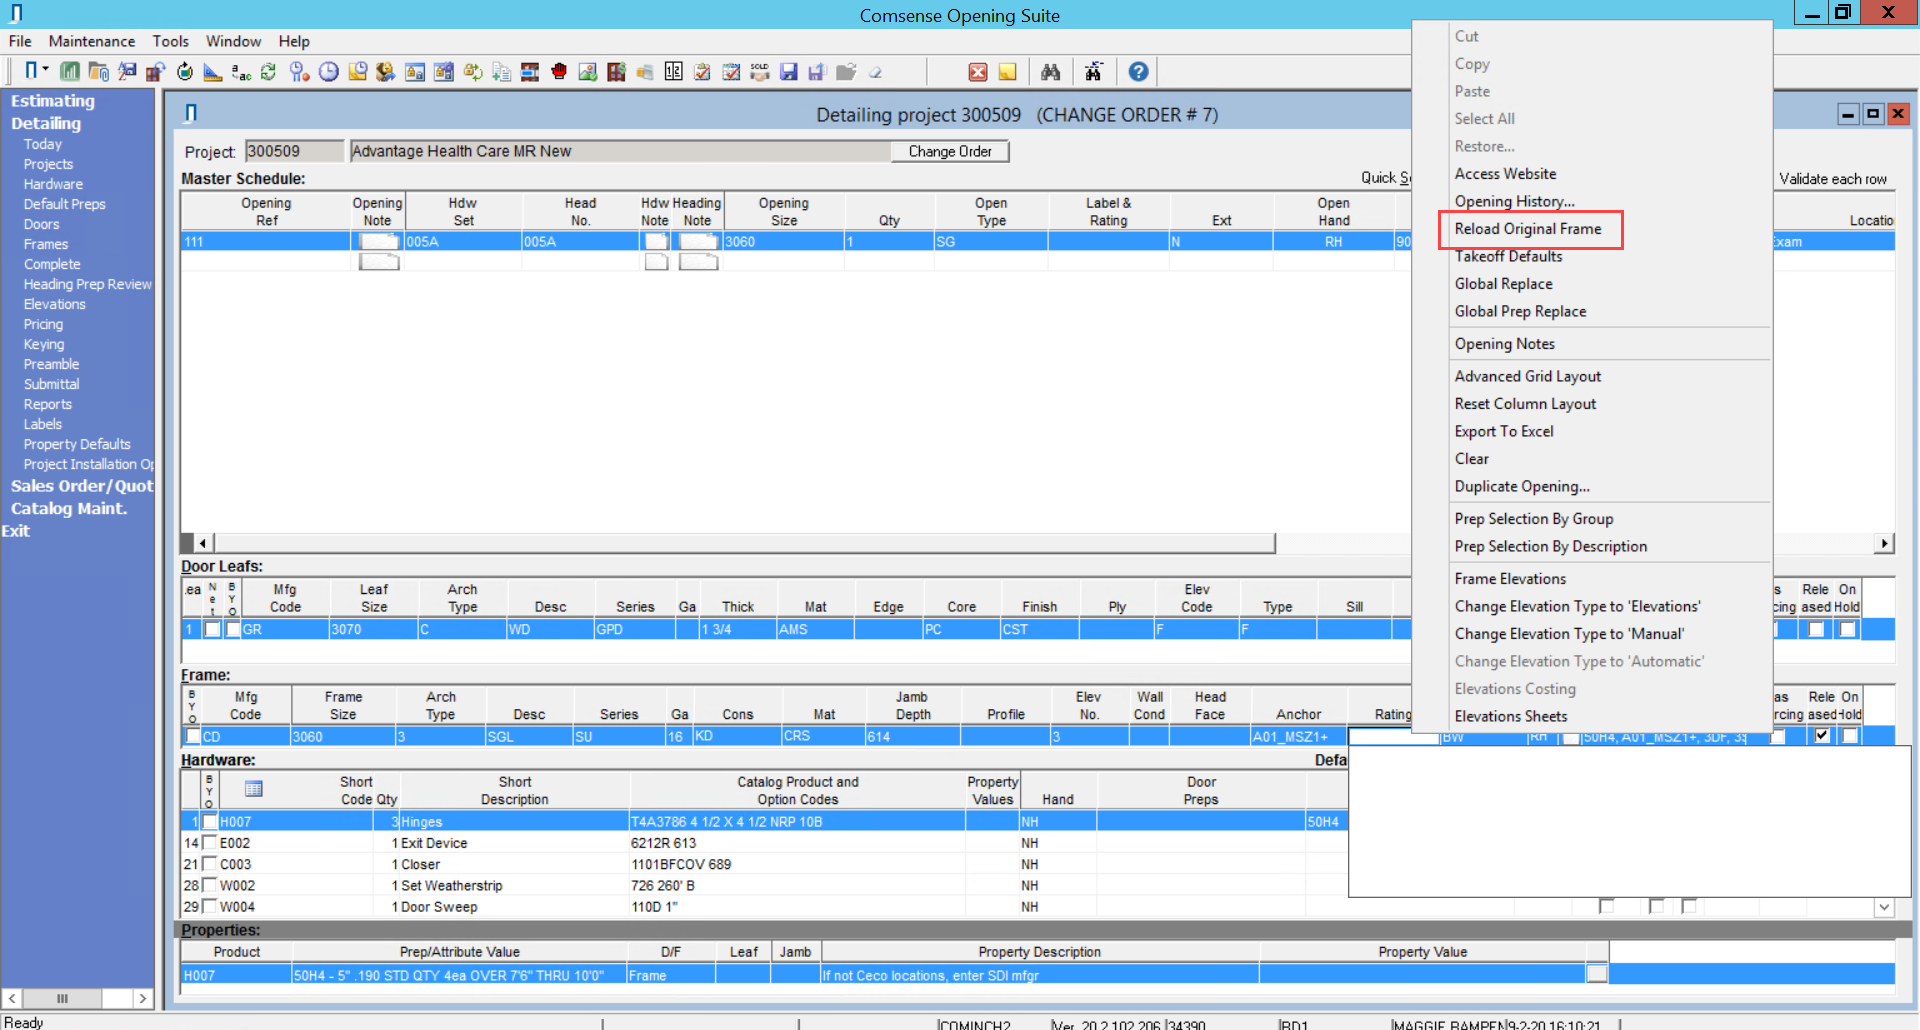Toggle Released checkbox in Door Leafs row
This screenshot has width=1920, height=1030.
coord(1816,629)
